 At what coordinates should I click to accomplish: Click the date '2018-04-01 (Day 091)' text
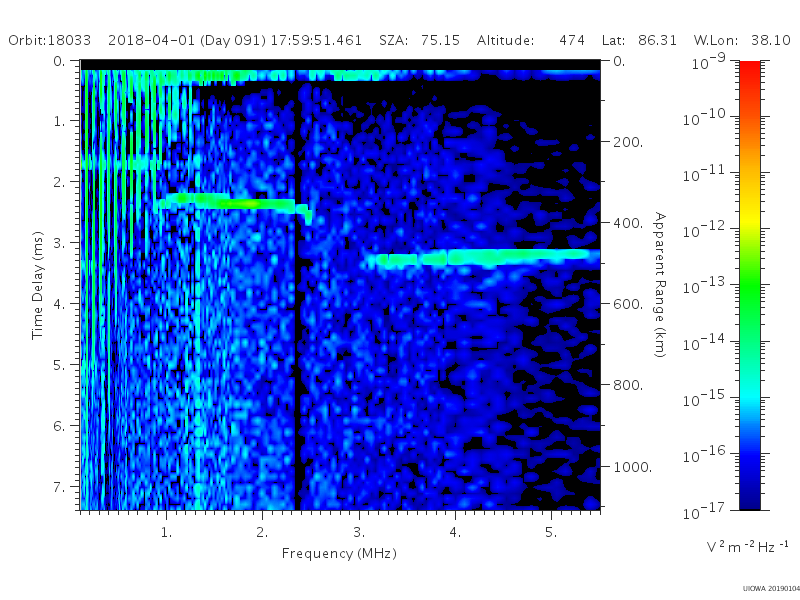(x=187, y=40)
